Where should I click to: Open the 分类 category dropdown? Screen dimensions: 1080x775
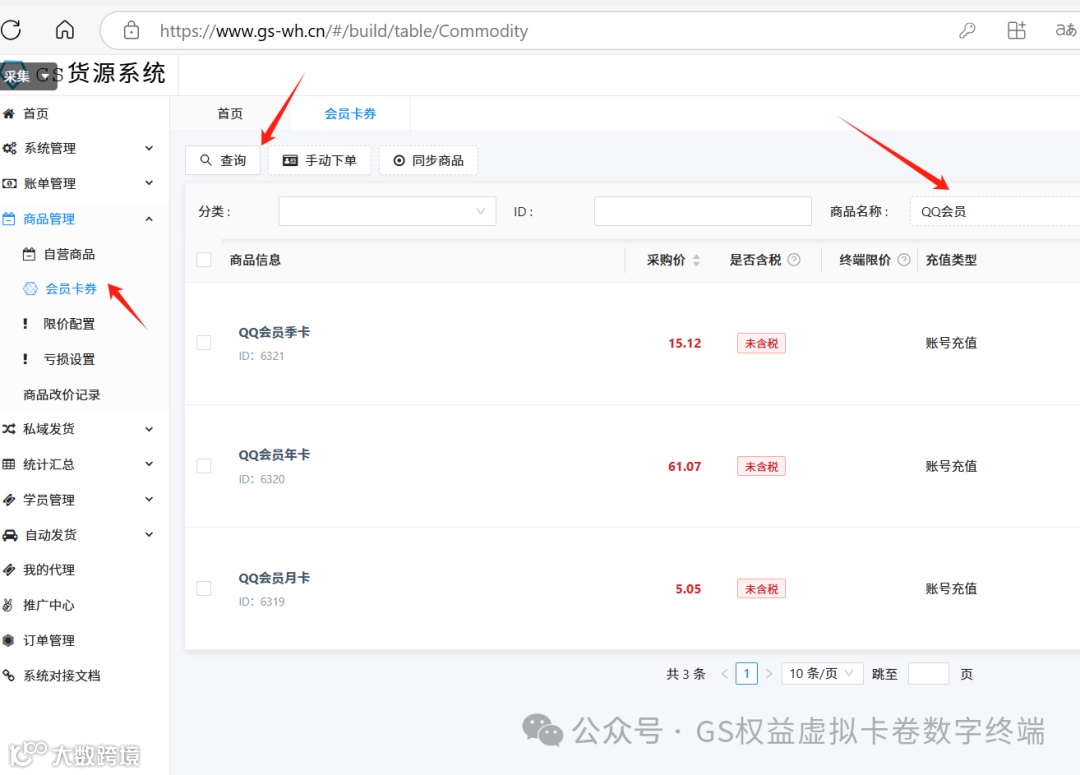click(387, 211)
